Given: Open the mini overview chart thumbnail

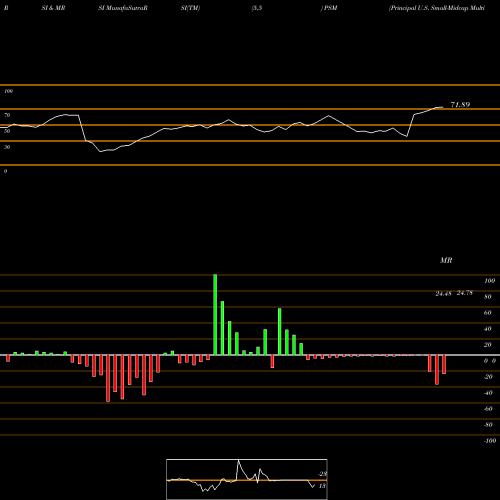Looking at the screenshot, I should [x=247, y=479].
